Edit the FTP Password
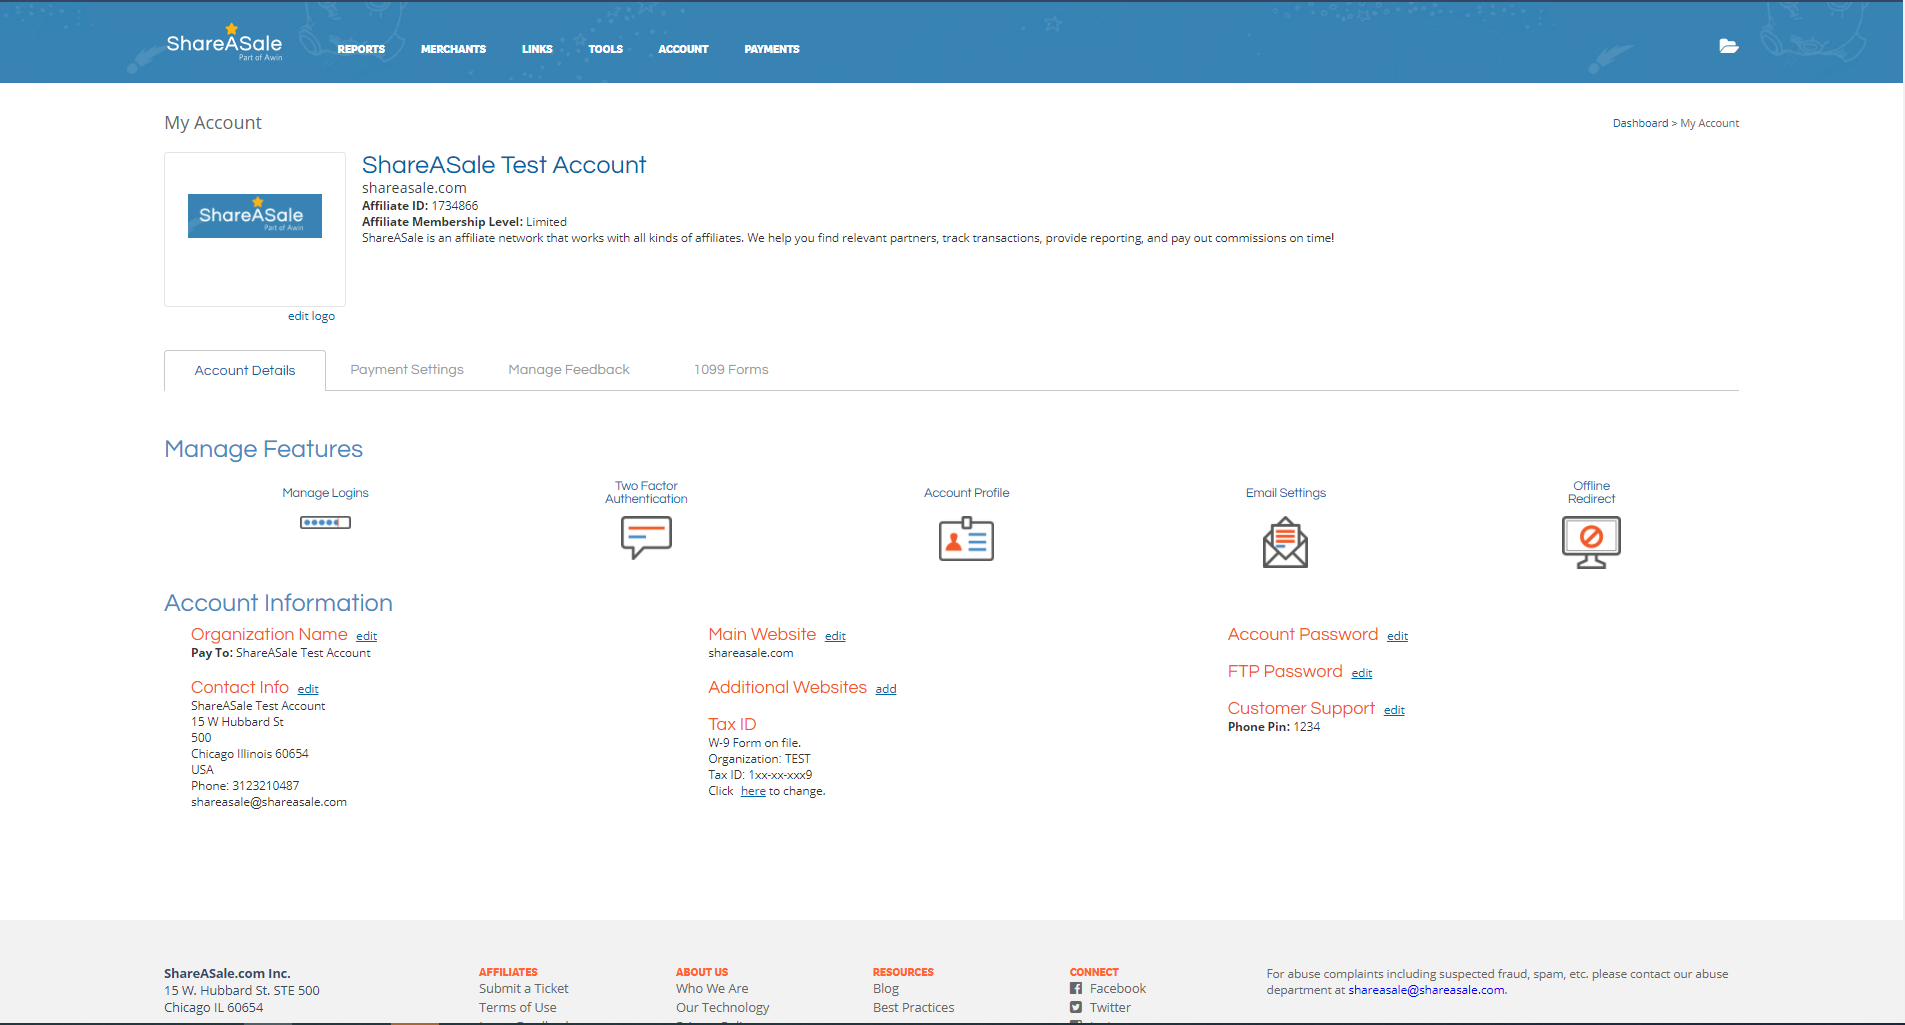The width and height of the screenshot is (1905, 1025). 1361,673
